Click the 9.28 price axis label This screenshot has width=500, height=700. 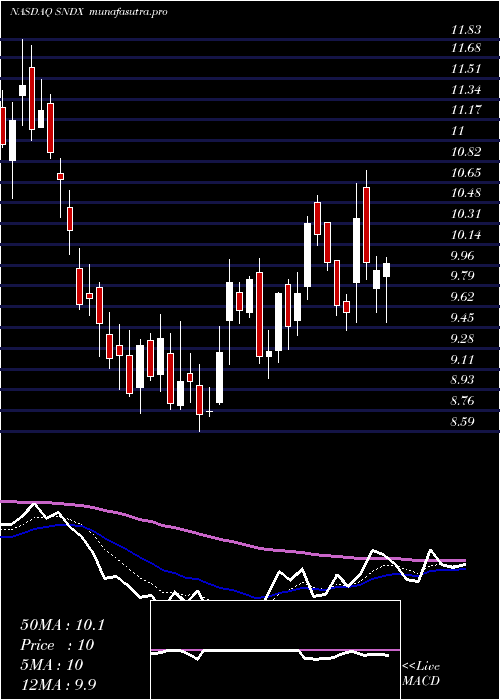(463, 338)
